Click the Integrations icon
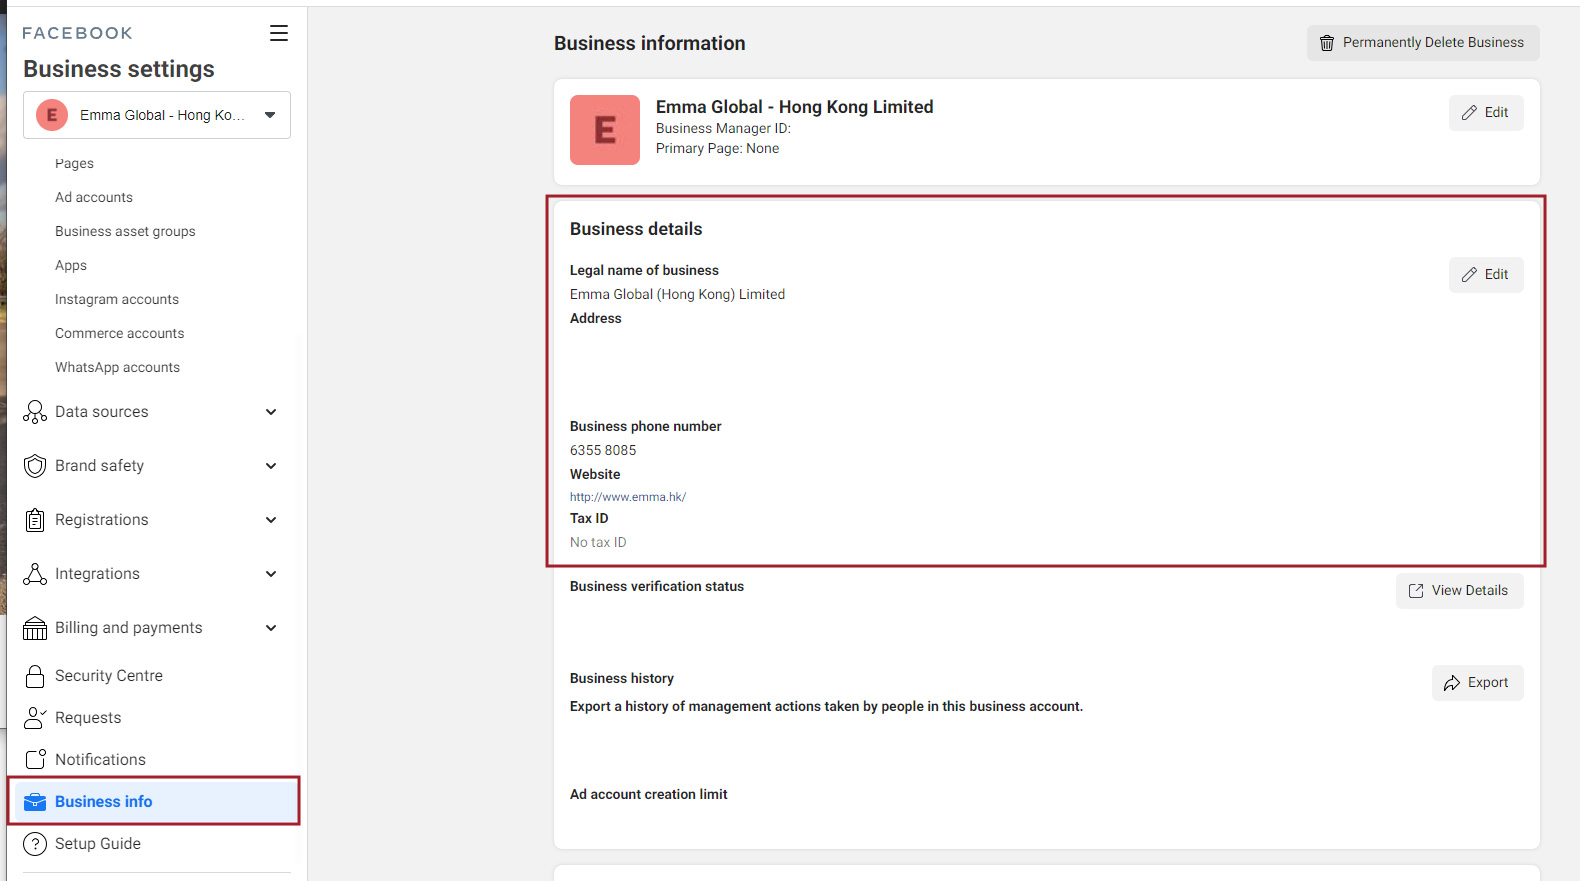This screenshot has width=1580, height=881. pos(35,574)
